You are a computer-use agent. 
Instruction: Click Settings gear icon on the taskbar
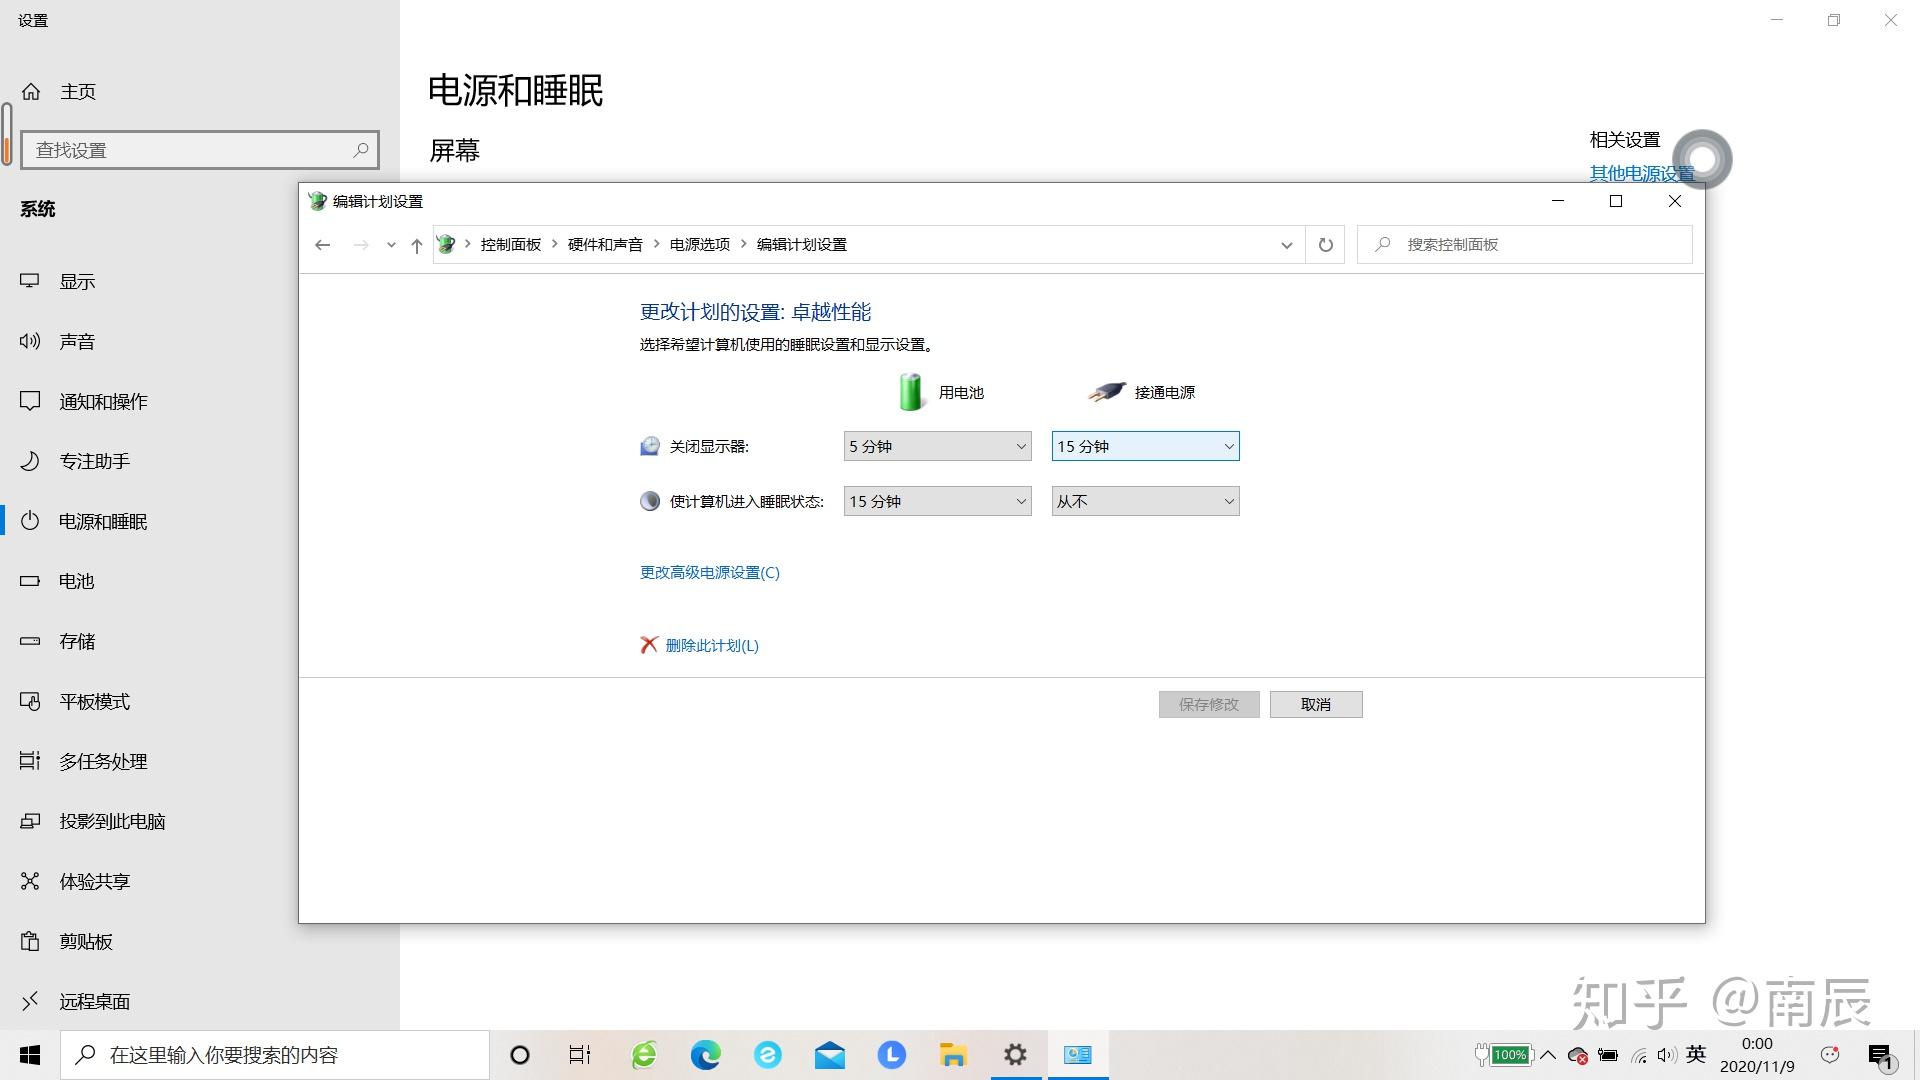click(1015, 1055)
